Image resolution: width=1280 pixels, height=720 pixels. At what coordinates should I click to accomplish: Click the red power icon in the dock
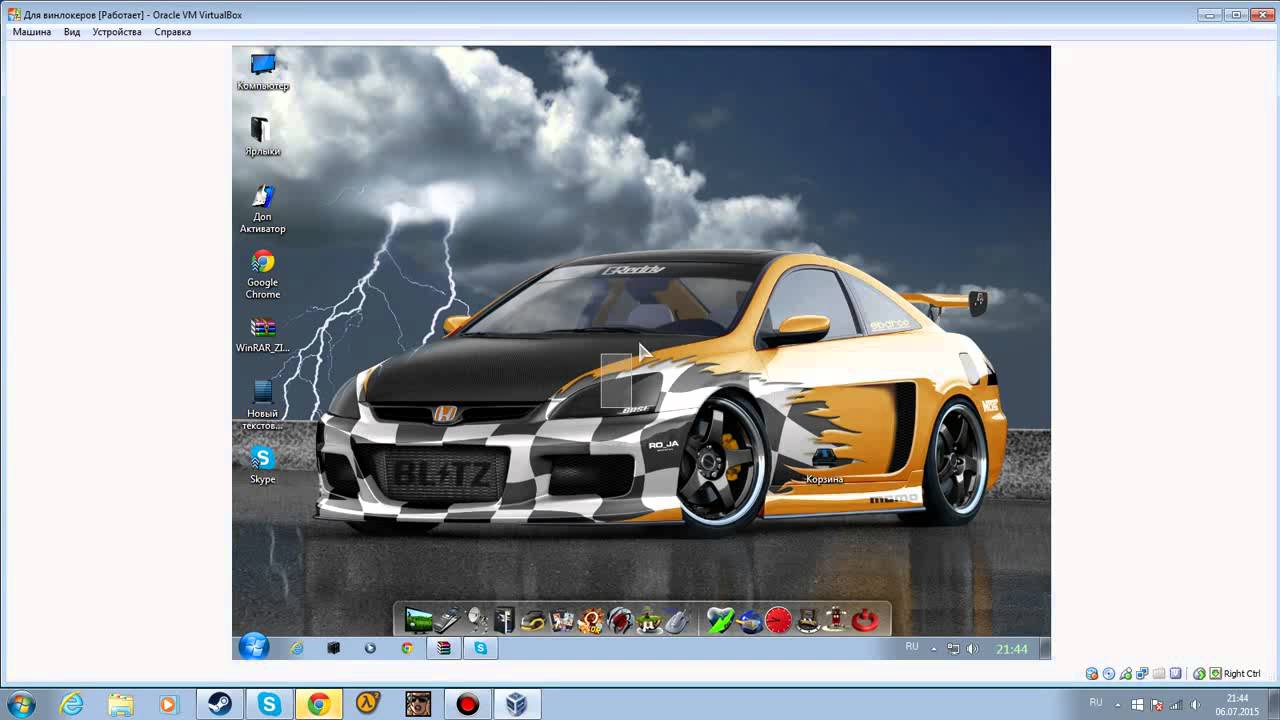[865, 620]
